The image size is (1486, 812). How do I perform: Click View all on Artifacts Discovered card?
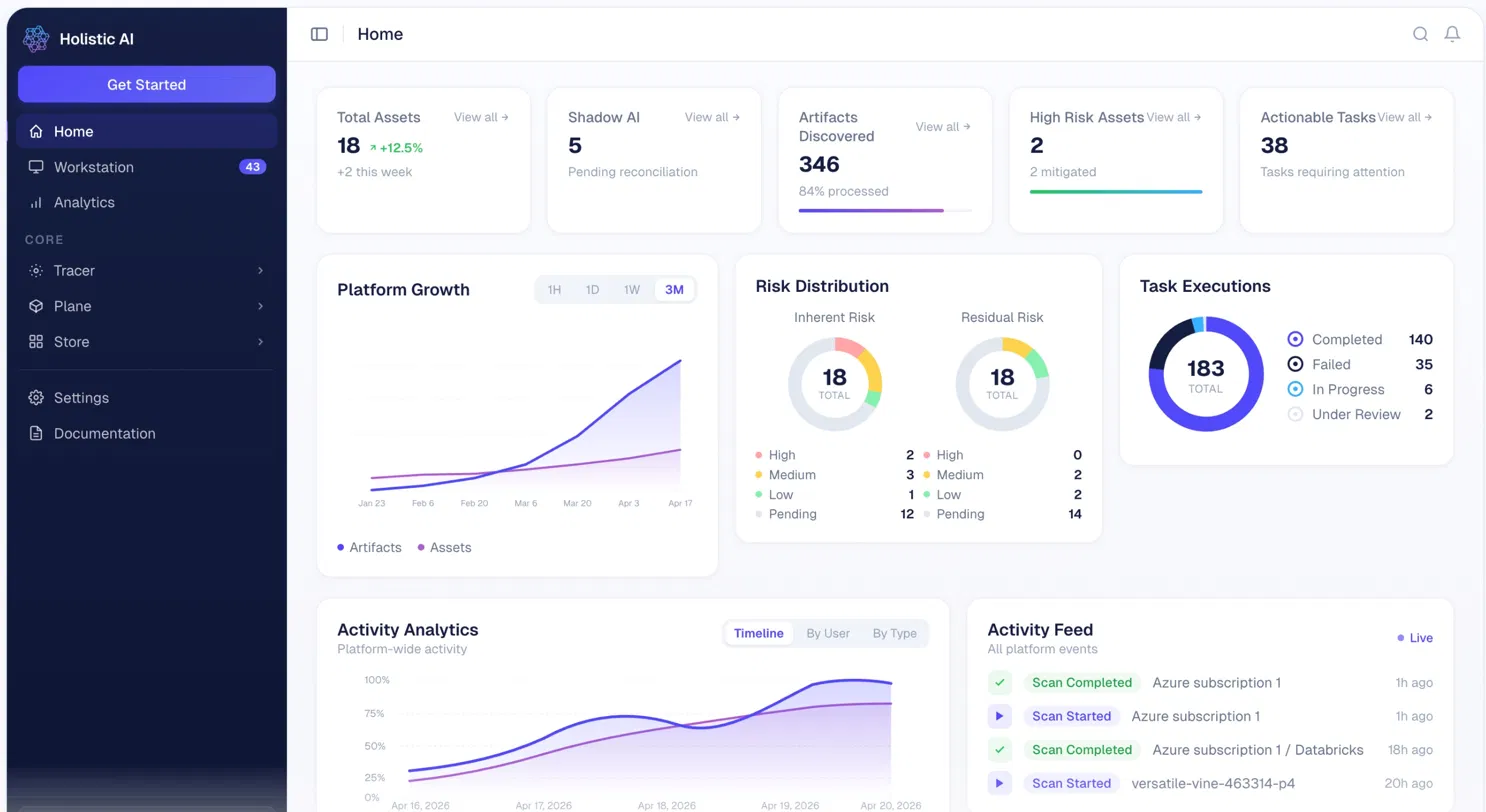tap(943, 127)
